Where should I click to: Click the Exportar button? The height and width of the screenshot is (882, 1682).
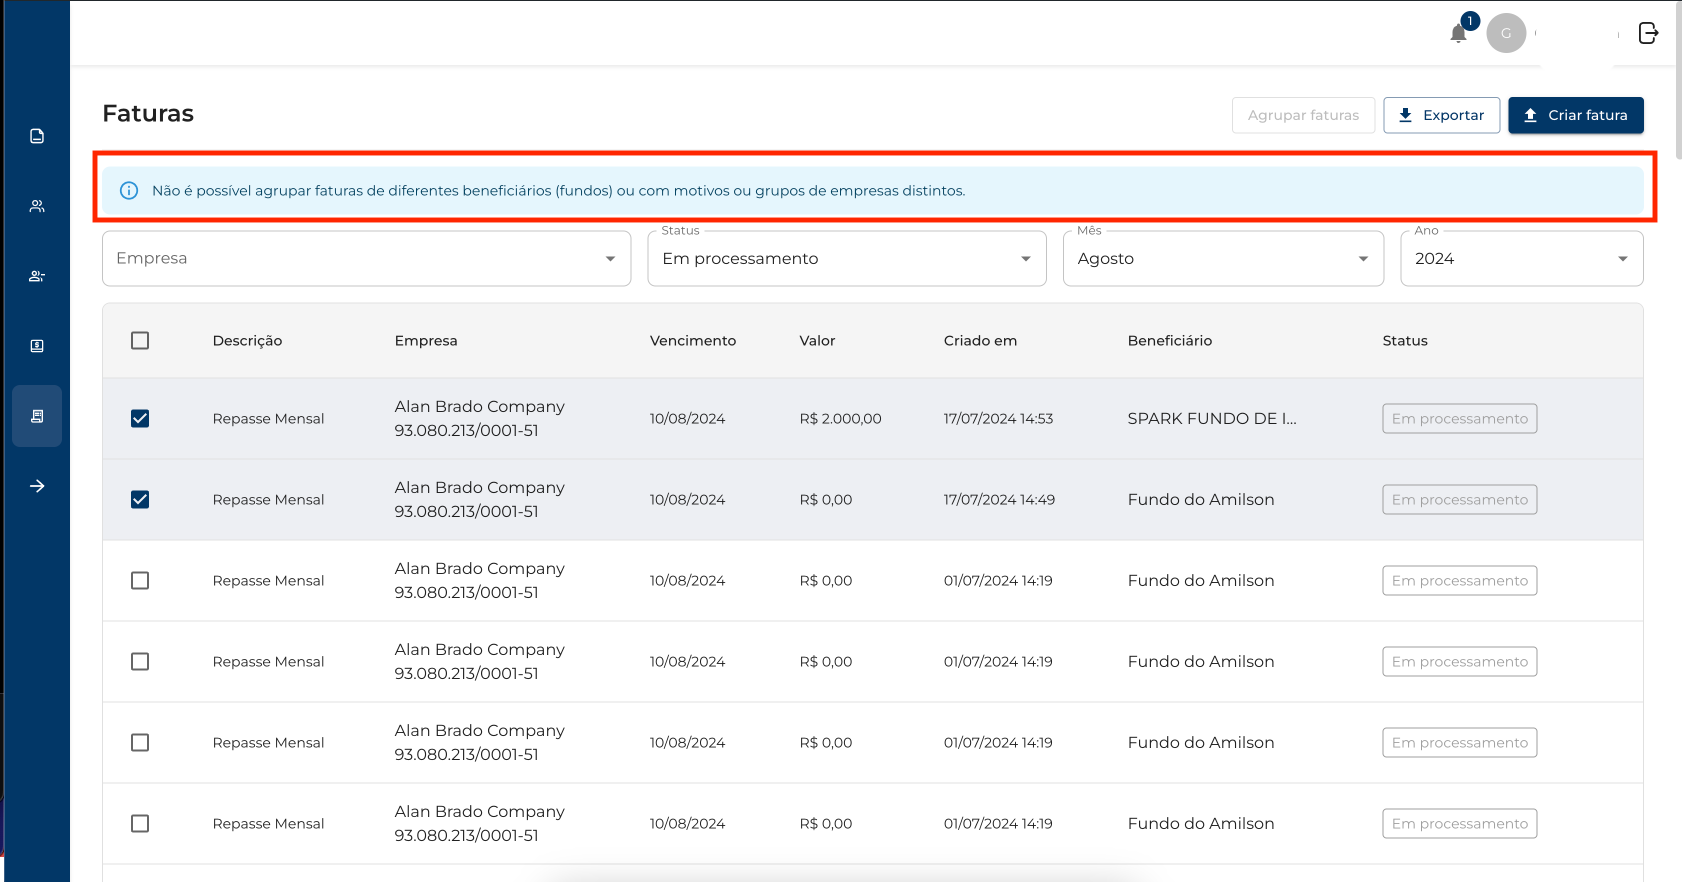tap(1441, 115)
